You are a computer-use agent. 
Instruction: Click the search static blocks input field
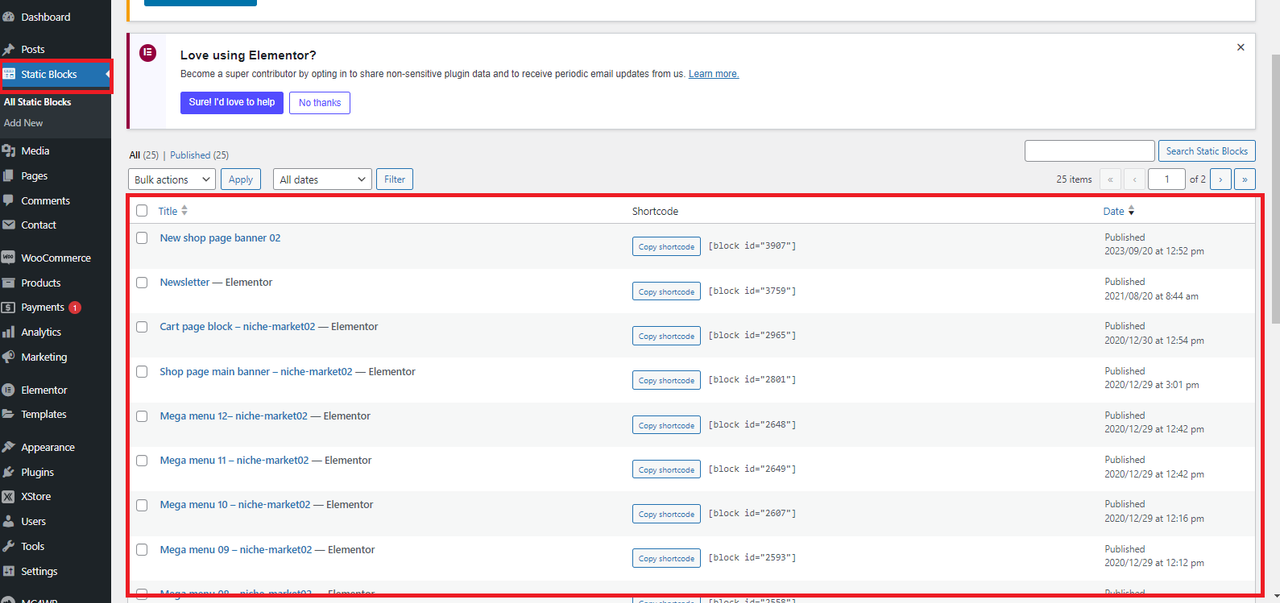click(x=1089, y=151)
